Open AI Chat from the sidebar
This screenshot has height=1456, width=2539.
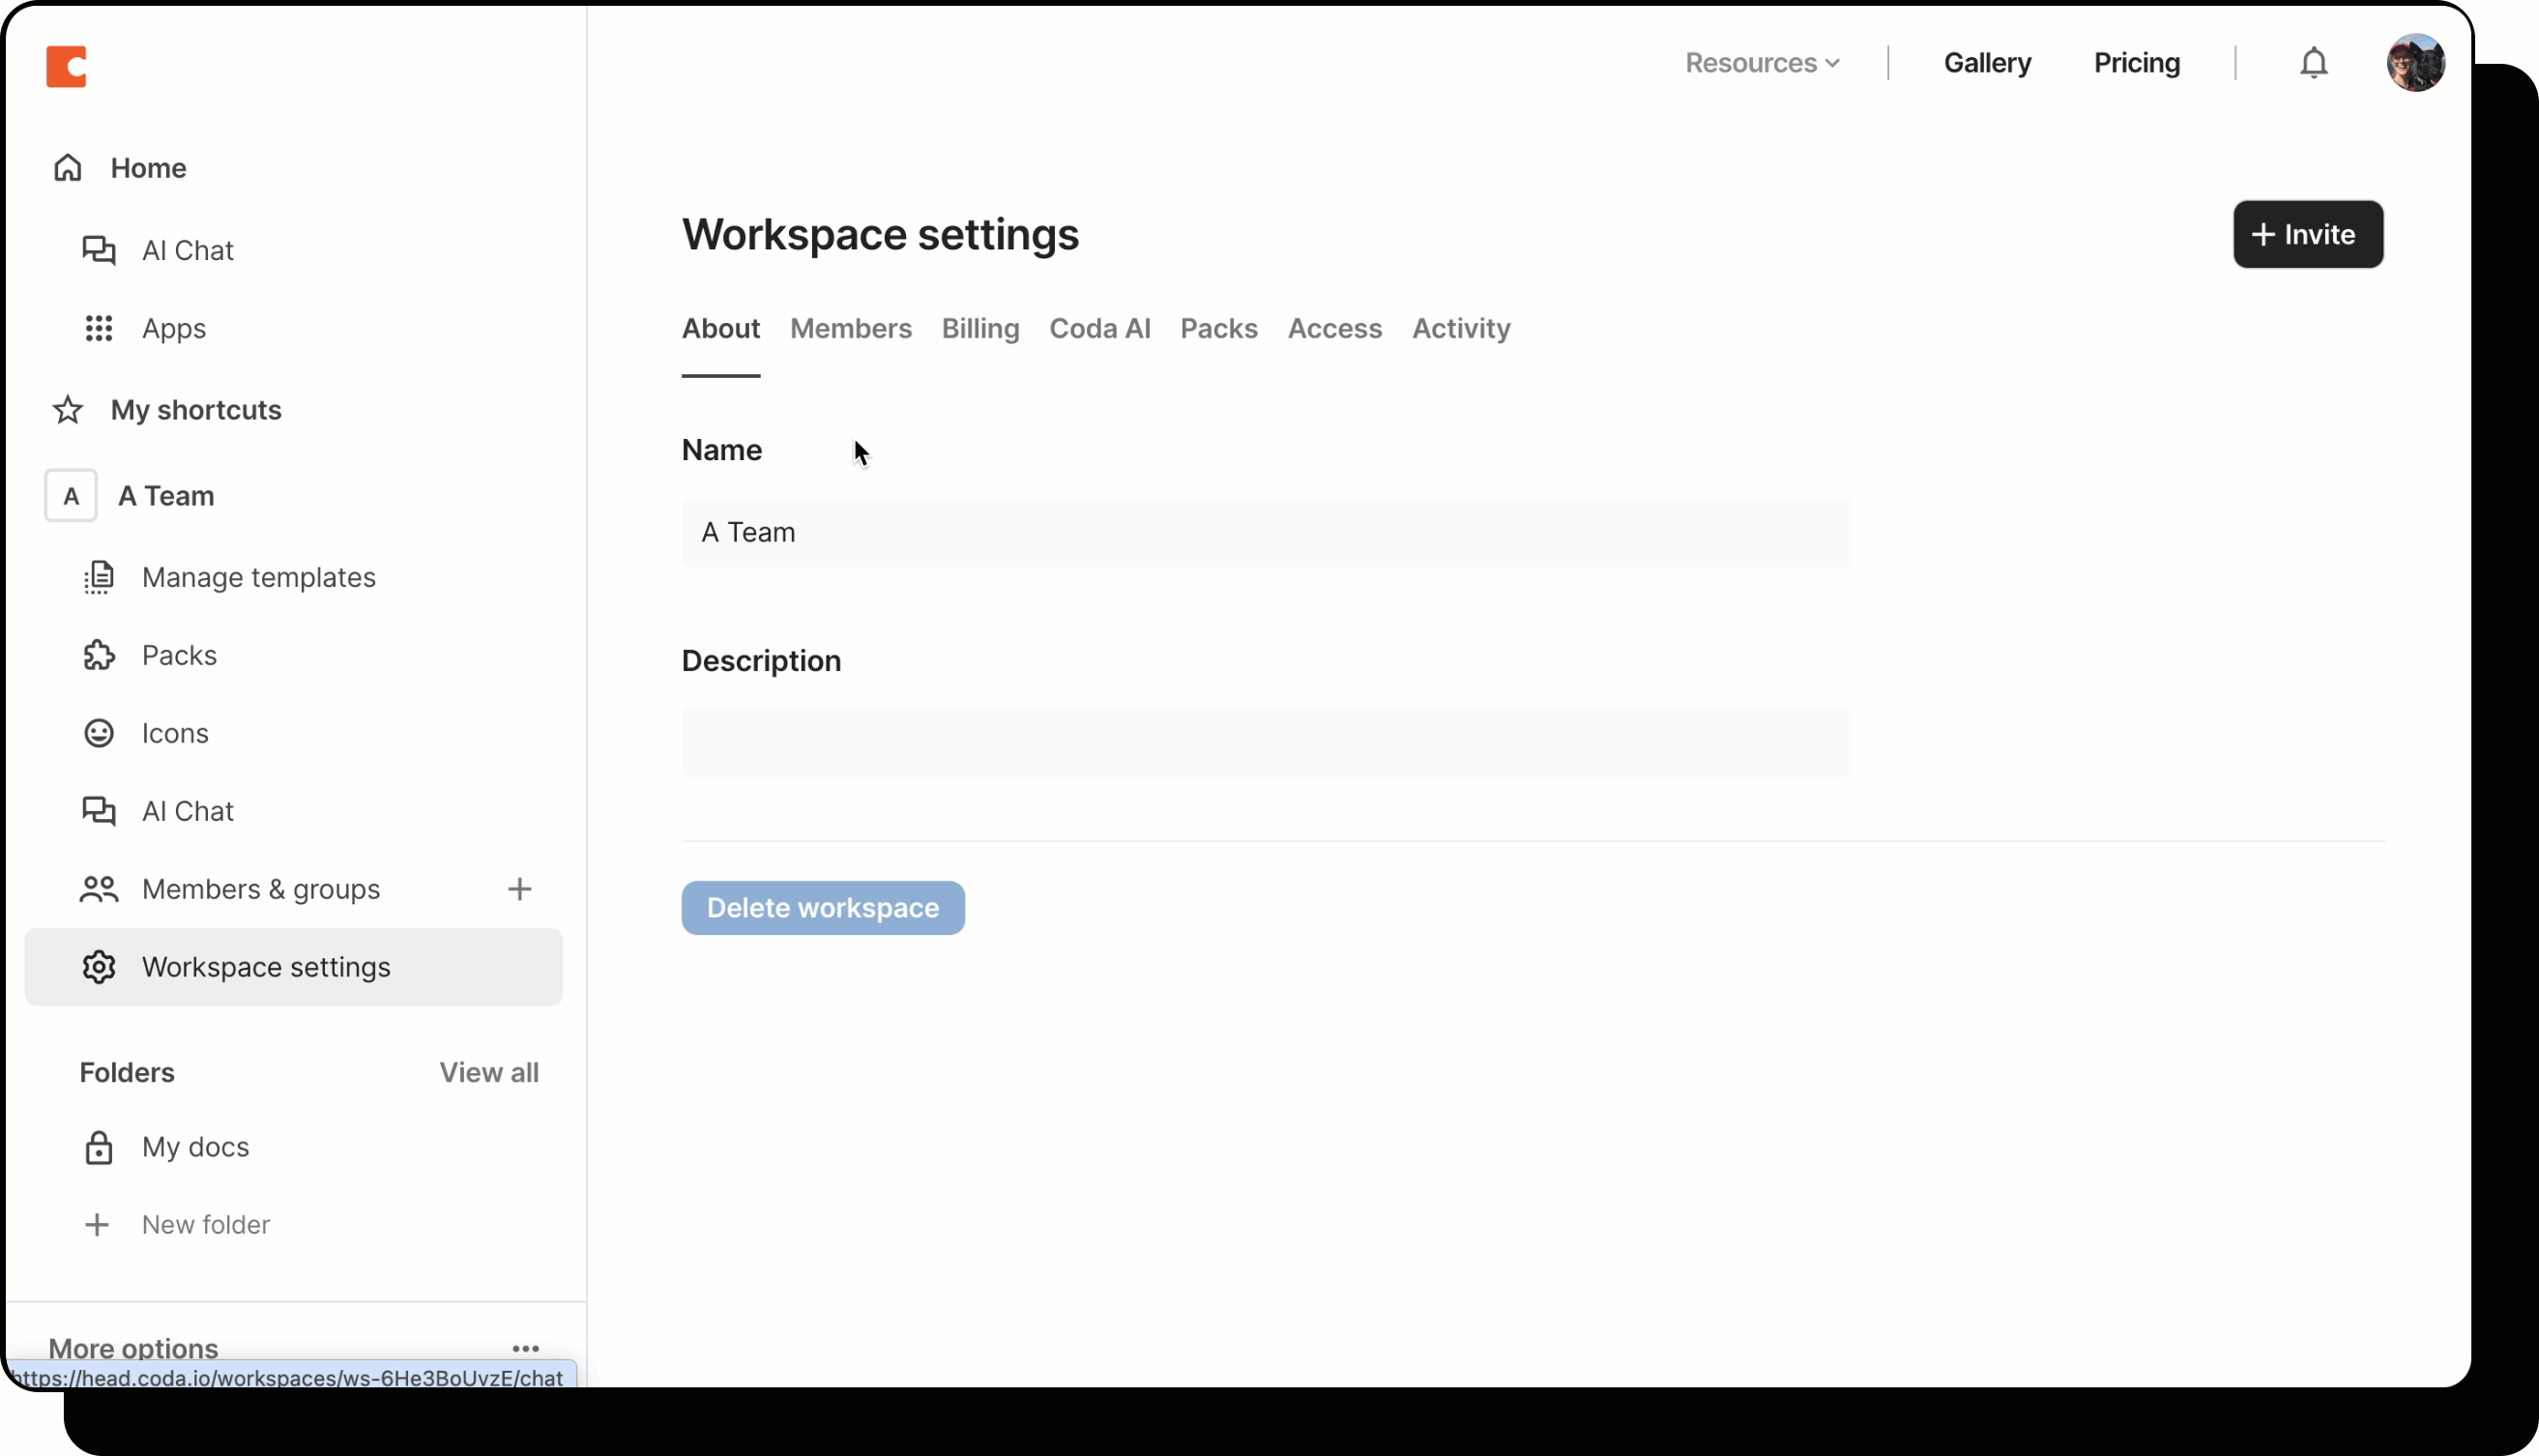tap(186, 249)
